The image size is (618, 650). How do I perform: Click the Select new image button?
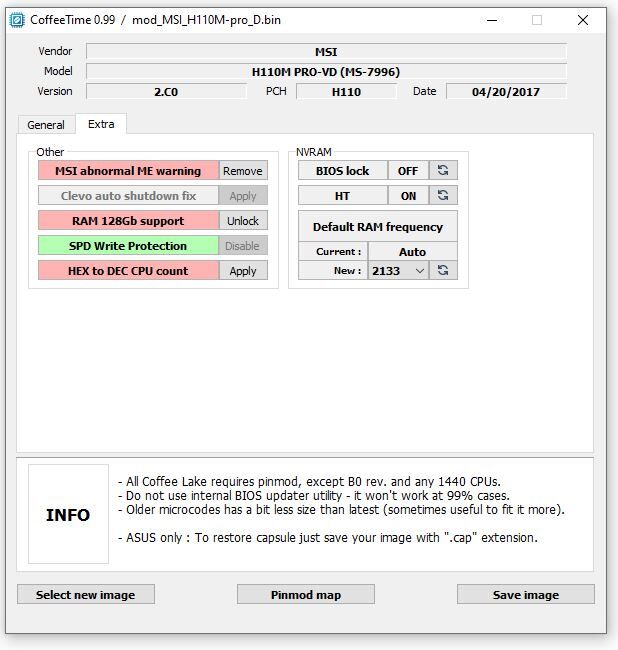tap(86, 594)
